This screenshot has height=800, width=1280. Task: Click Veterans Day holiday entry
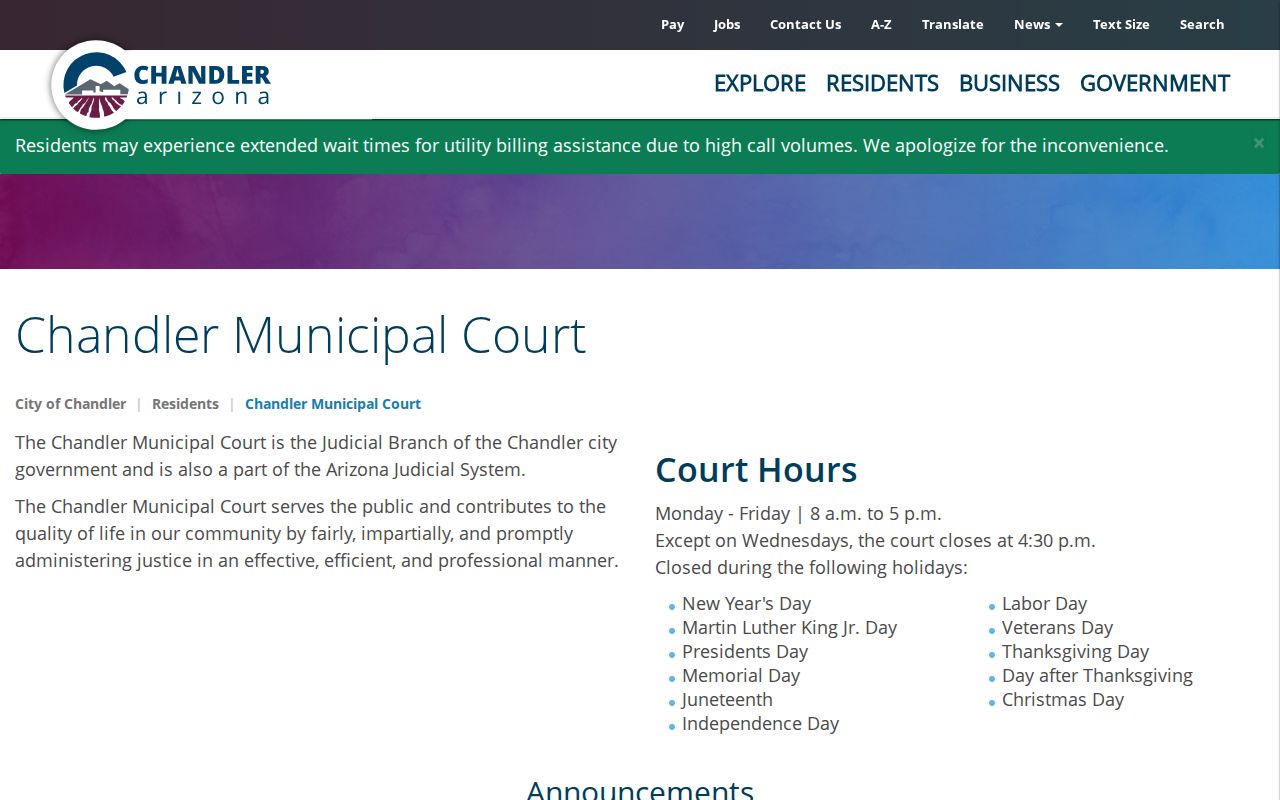(1057, 628)
